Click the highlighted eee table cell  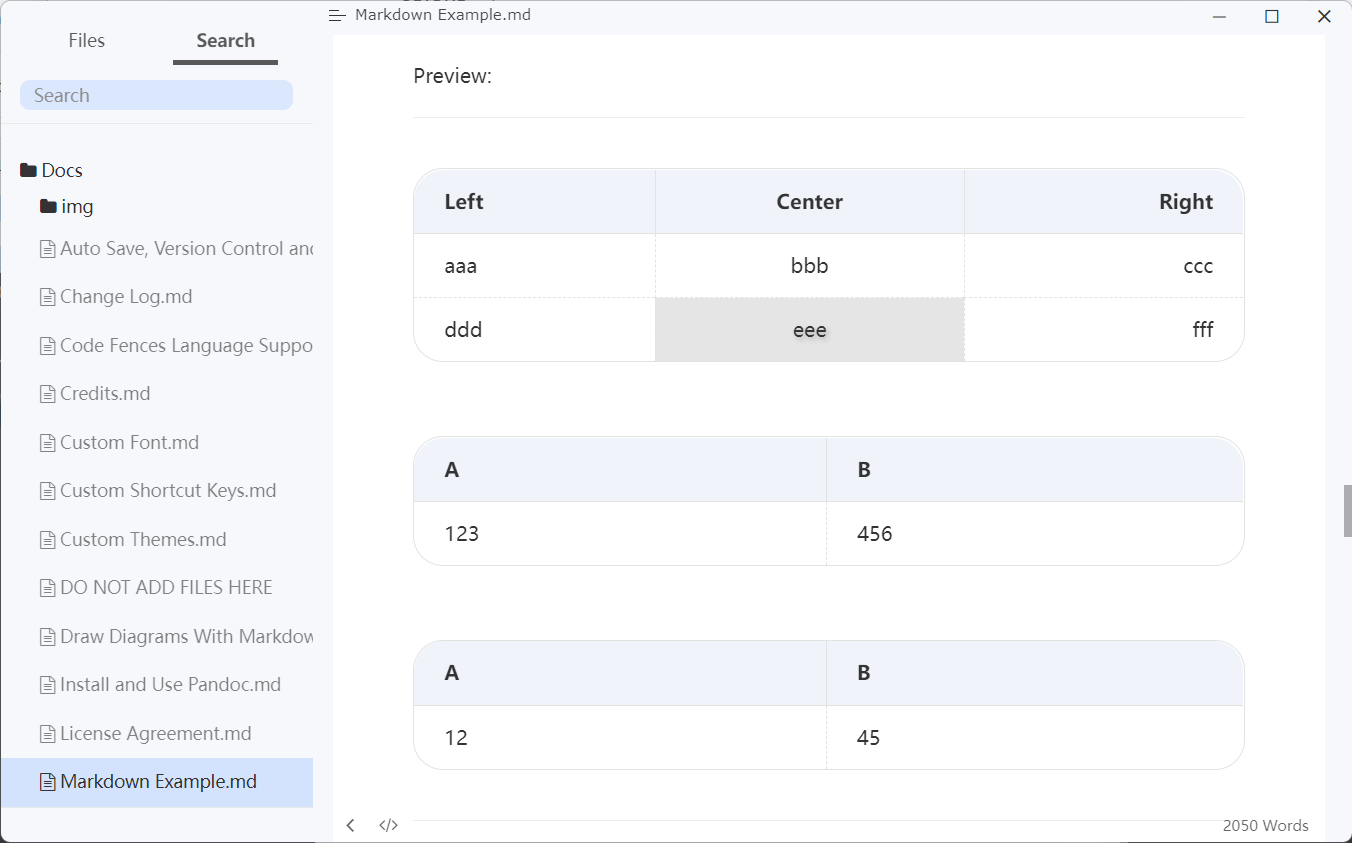click(x=810, y=329)
